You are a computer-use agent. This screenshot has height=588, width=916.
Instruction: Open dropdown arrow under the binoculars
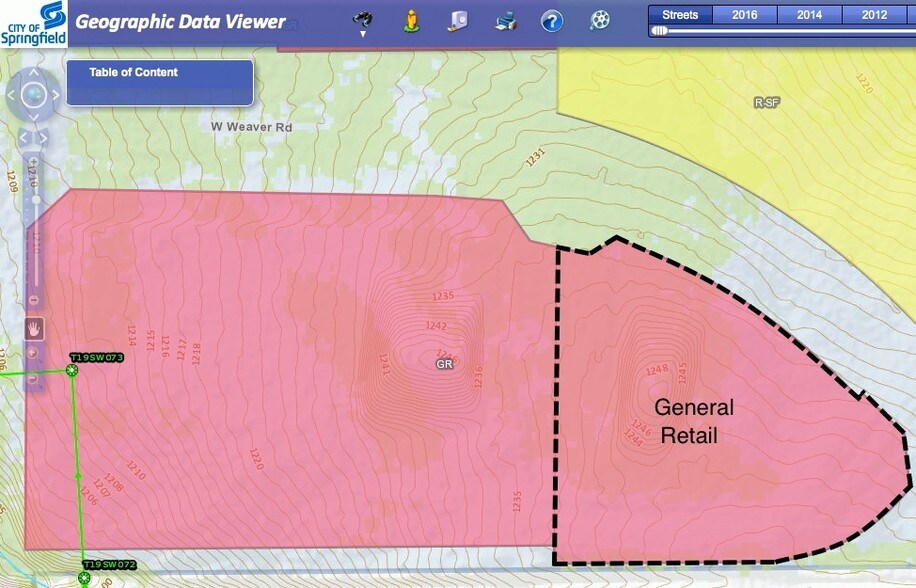tap(365, 33)
